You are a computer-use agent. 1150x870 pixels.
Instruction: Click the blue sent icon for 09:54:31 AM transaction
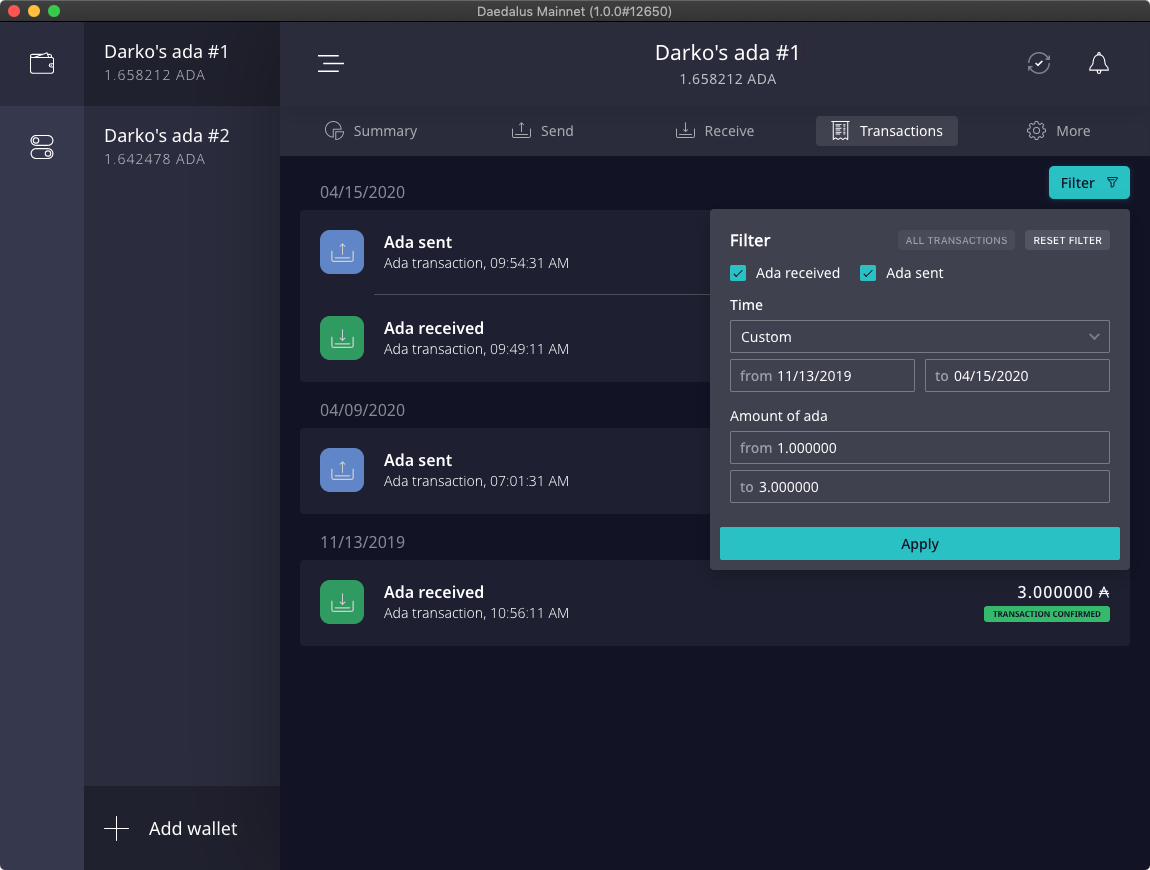point(342,252)
